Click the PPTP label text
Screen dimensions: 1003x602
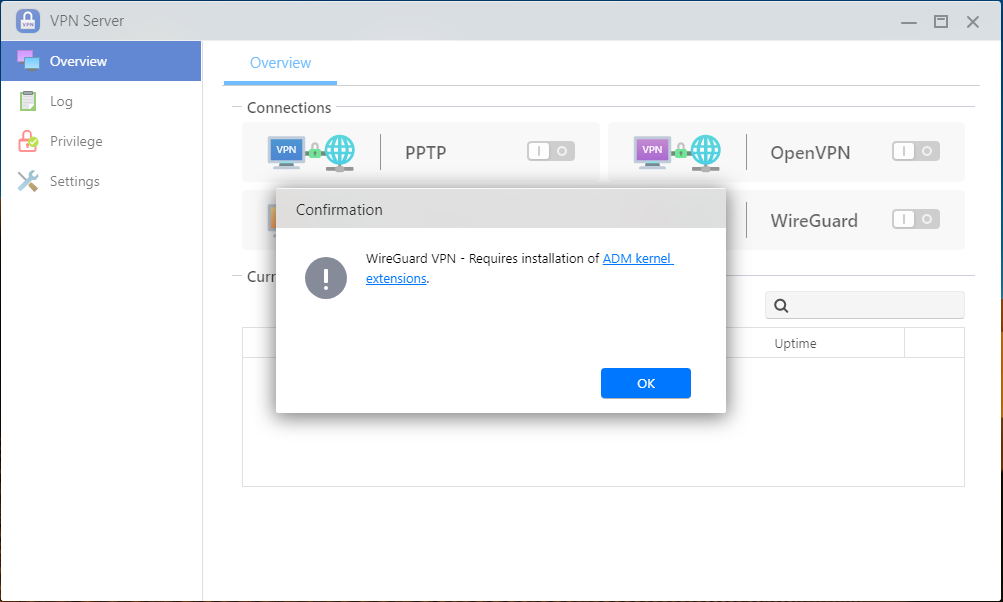(425, 153)
